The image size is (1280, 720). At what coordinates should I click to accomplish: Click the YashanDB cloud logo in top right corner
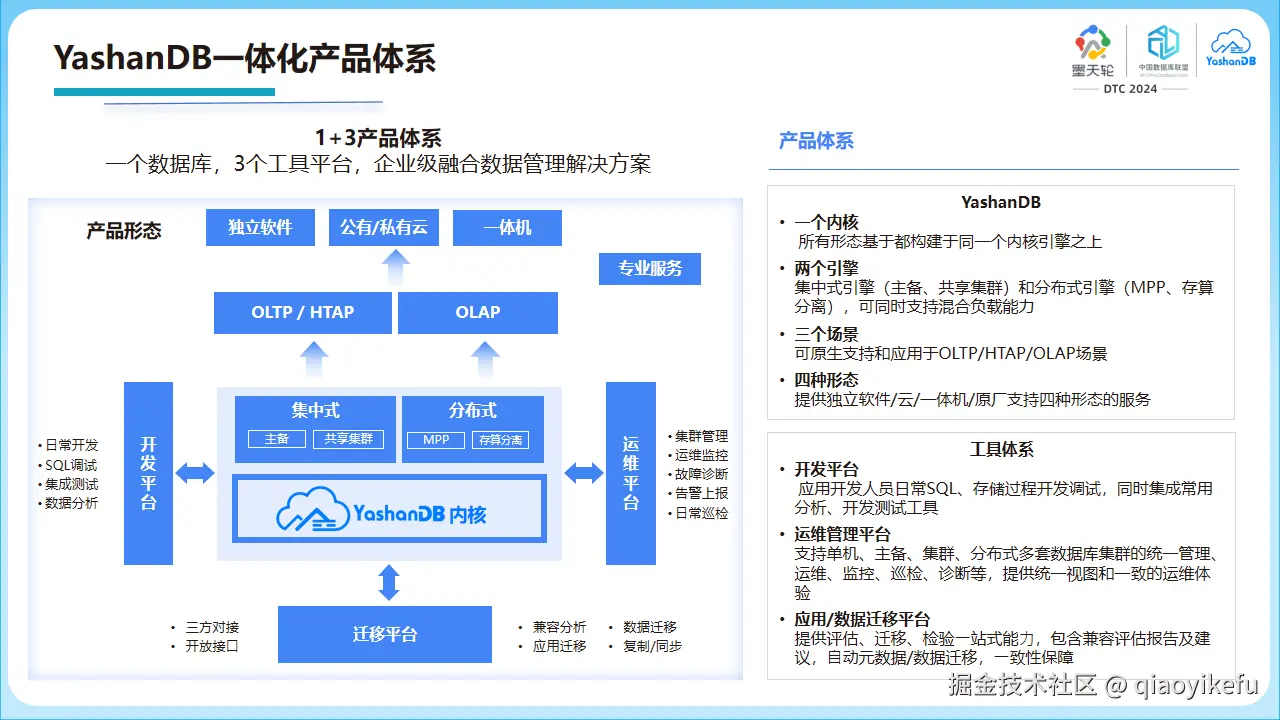(x=1230, y=45)
